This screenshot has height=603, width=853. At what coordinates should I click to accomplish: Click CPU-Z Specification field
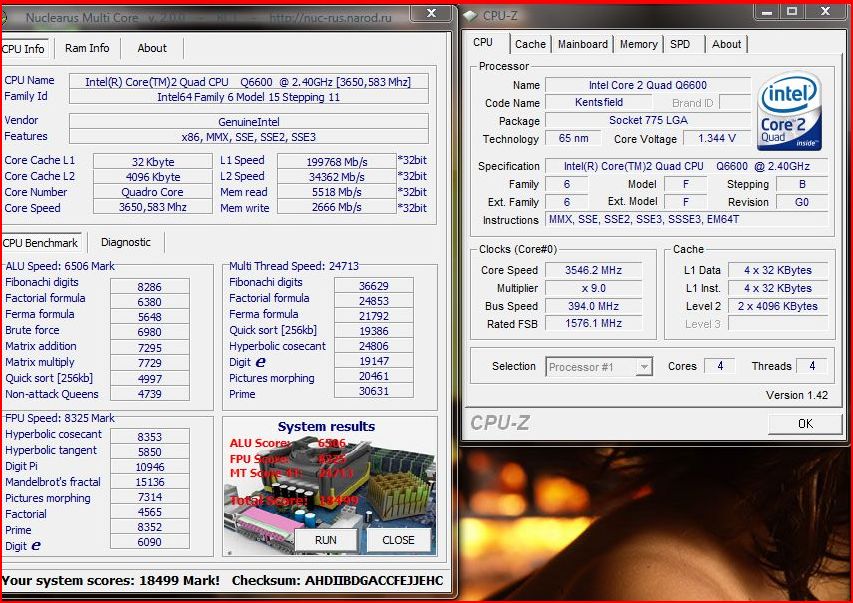click(687, 166)
